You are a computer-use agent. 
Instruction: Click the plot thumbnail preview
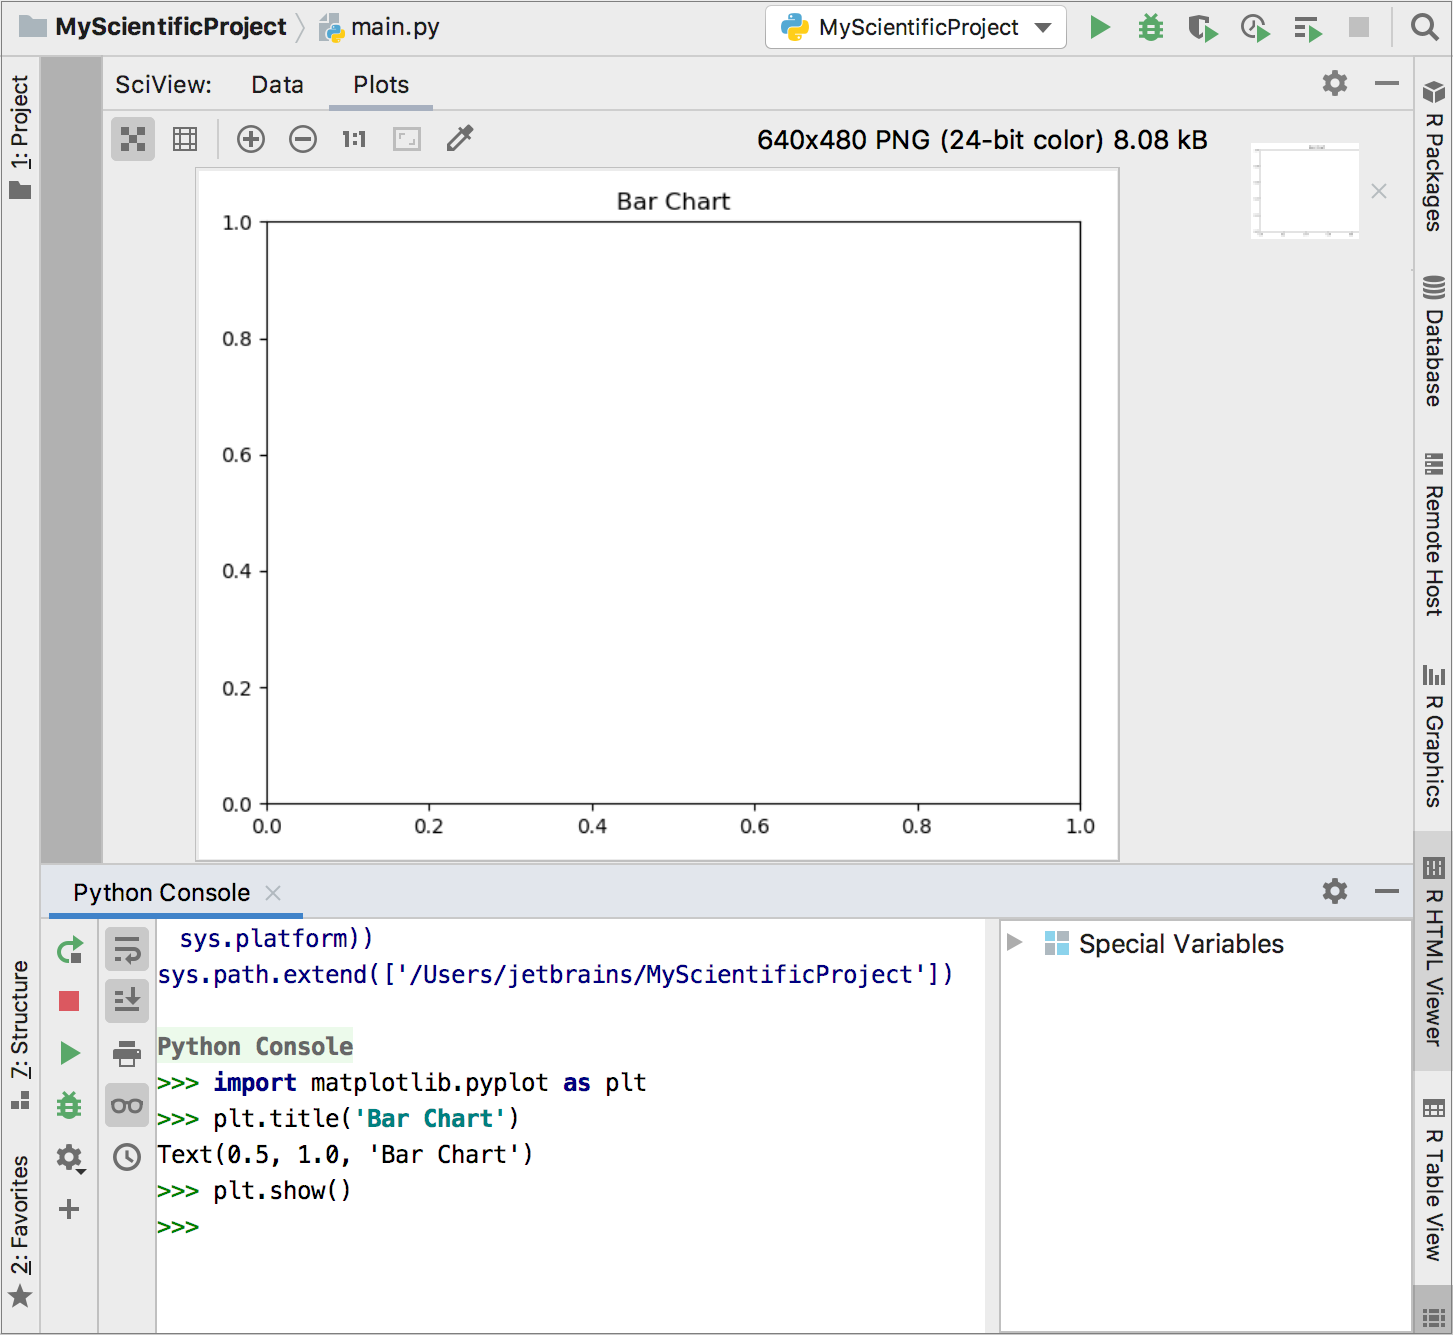(x=1304, y=190)
